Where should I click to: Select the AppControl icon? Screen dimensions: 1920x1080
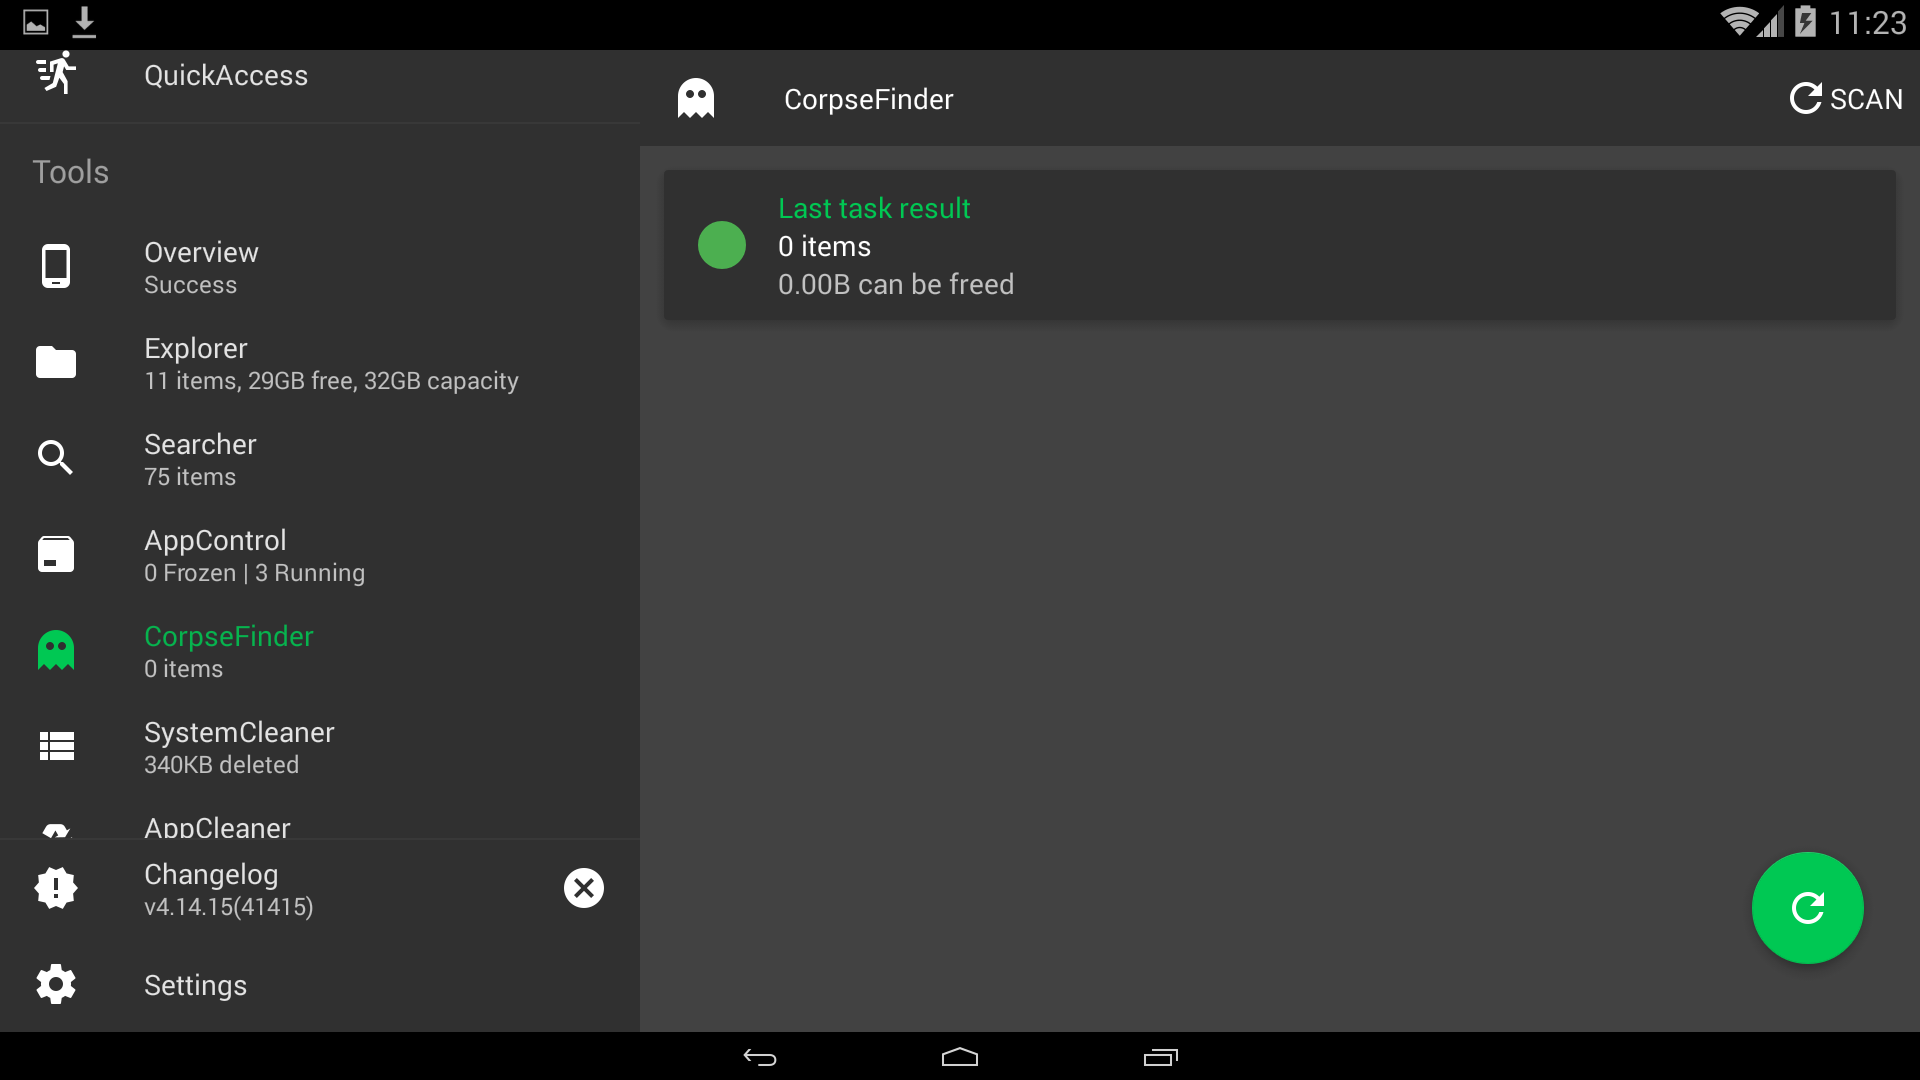pyautogui.click(x=56, y=554)
